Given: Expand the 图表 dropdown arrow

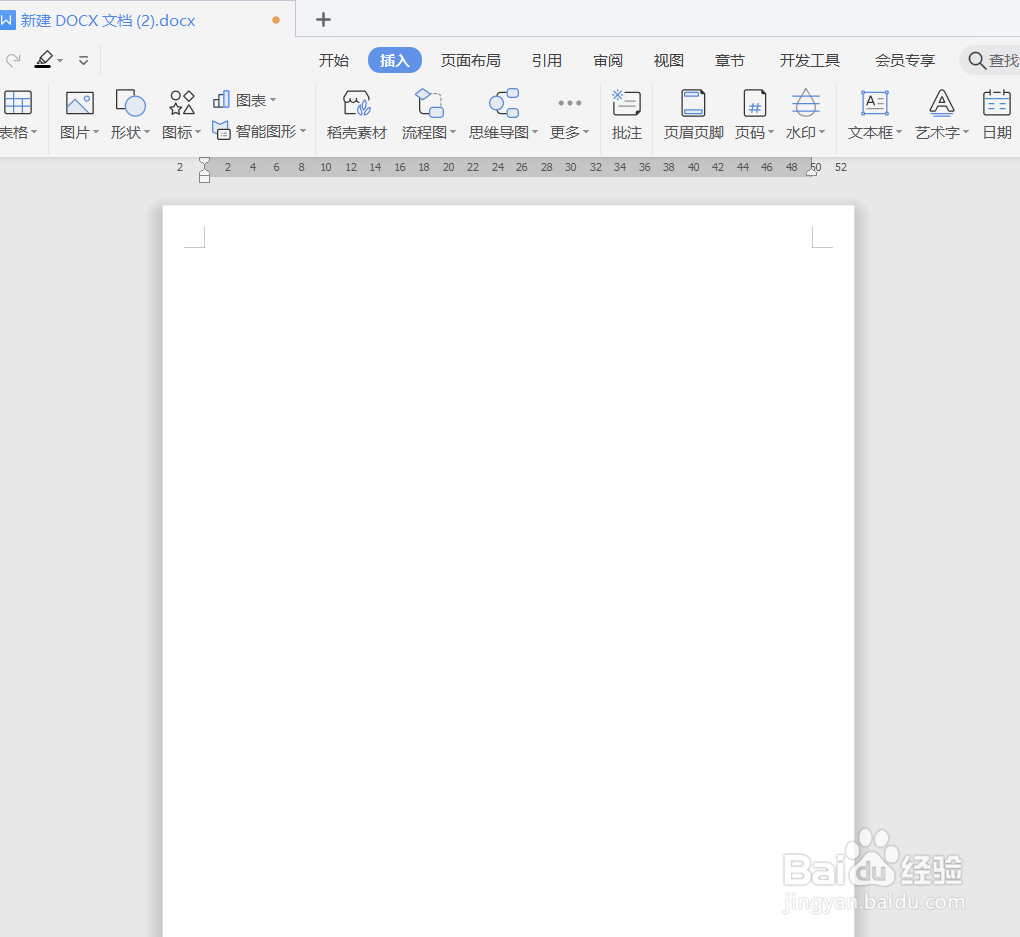Looking at the screenshot, I should 273,100.
